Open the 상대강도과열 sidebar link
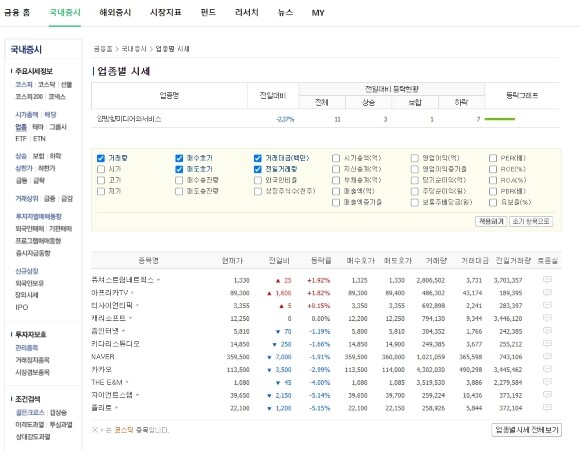The image size is (580, 450). click(x=33, y=437)
